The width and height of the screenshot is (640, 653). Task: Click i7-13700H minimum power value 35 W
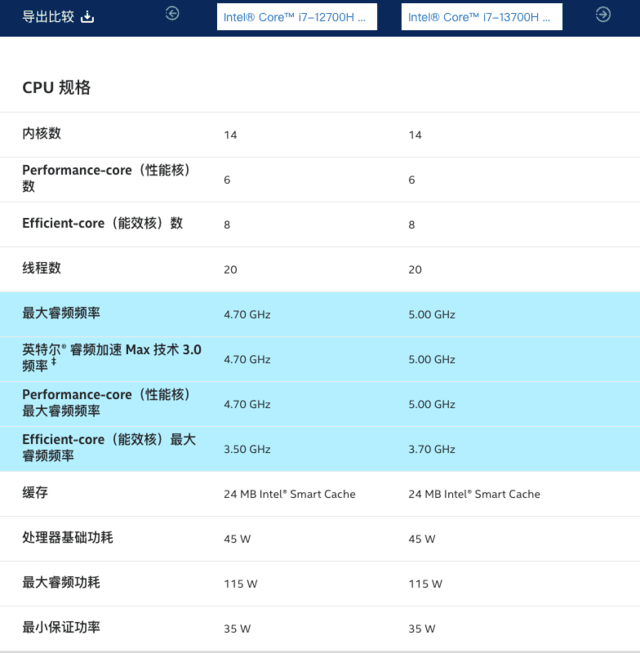[x=422, y=628]
